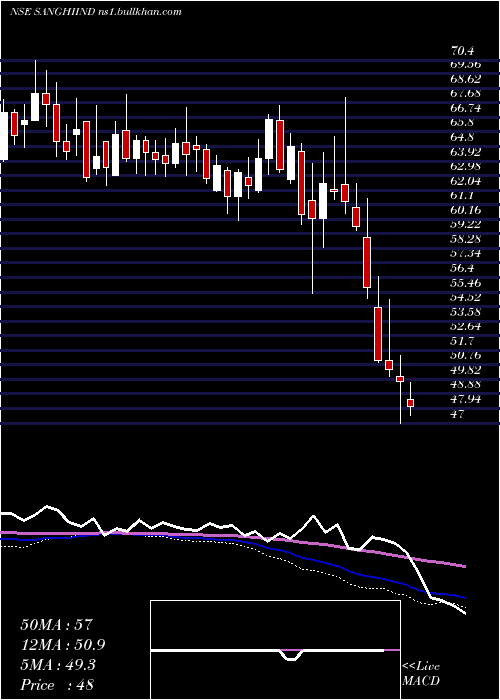Viewport: 500px width, 700px height.
Task: Select the 48.88 price axis label
Action: 466,385
